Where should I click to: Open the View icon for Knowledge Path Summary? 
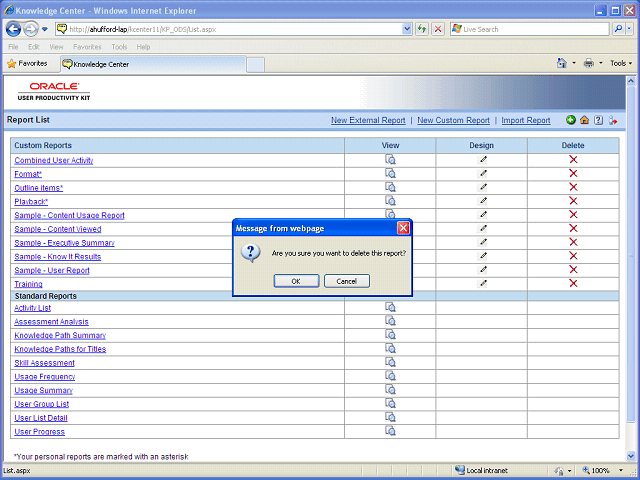[x=390, y=335]
